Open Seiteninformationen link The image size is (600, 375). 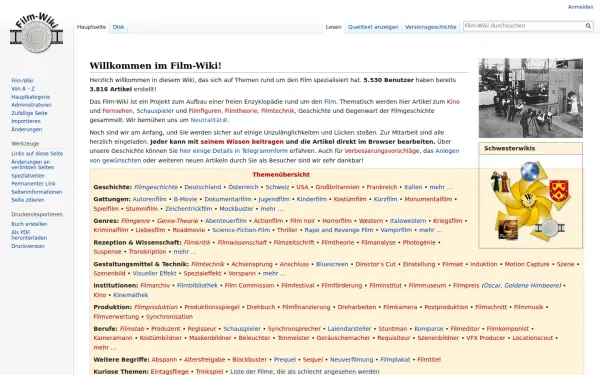point(37,192)
